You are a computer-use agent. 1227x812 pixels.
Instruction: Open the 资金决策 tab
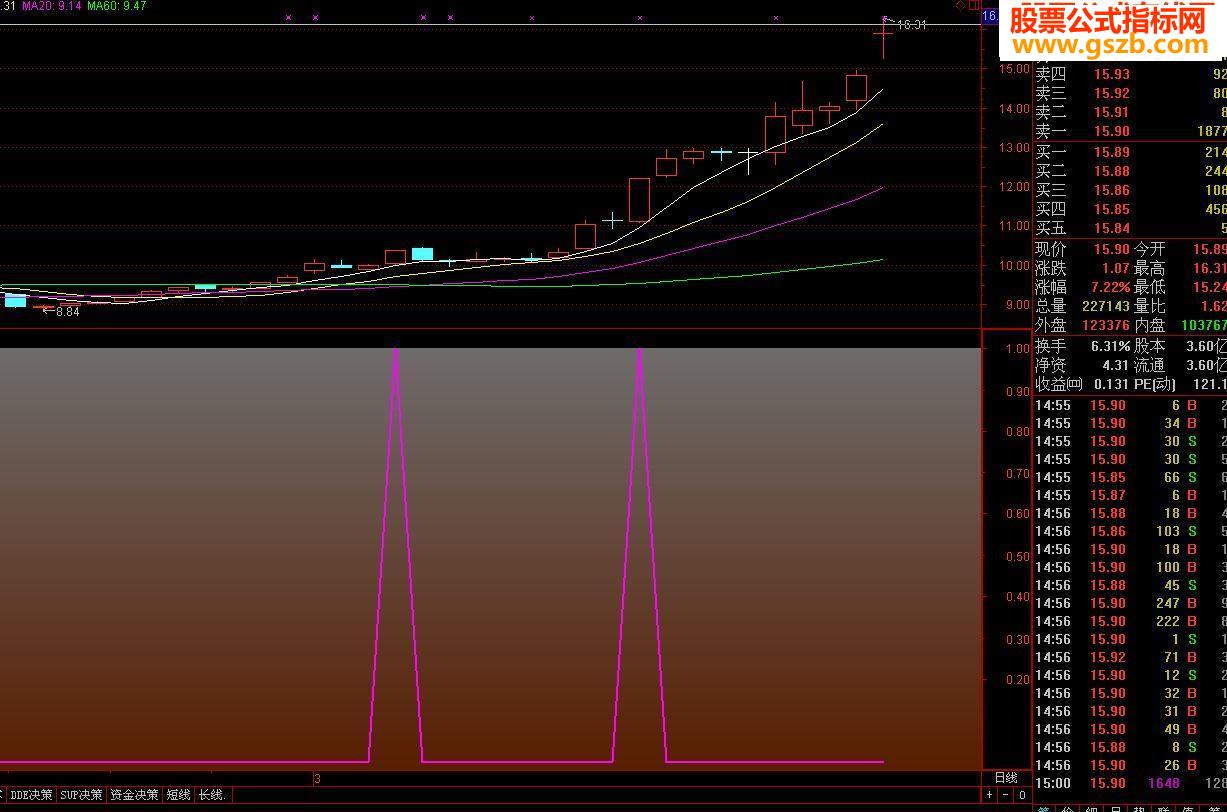[x=134, y=795]
